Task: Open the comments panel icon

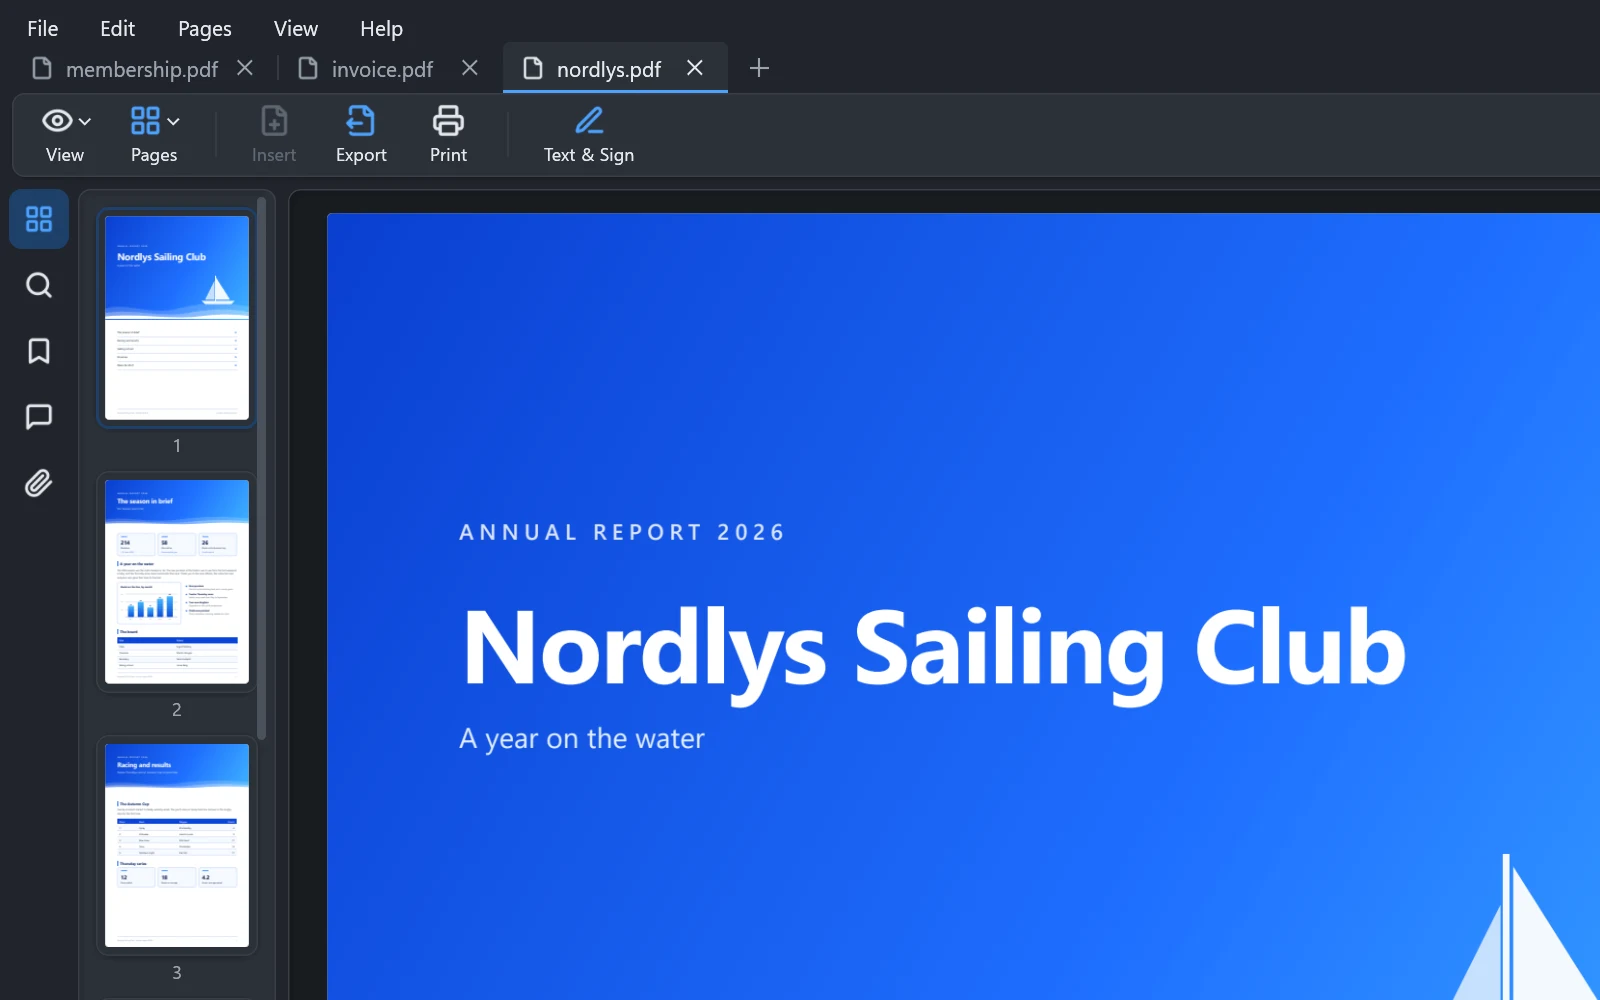Action: point(39,417)
